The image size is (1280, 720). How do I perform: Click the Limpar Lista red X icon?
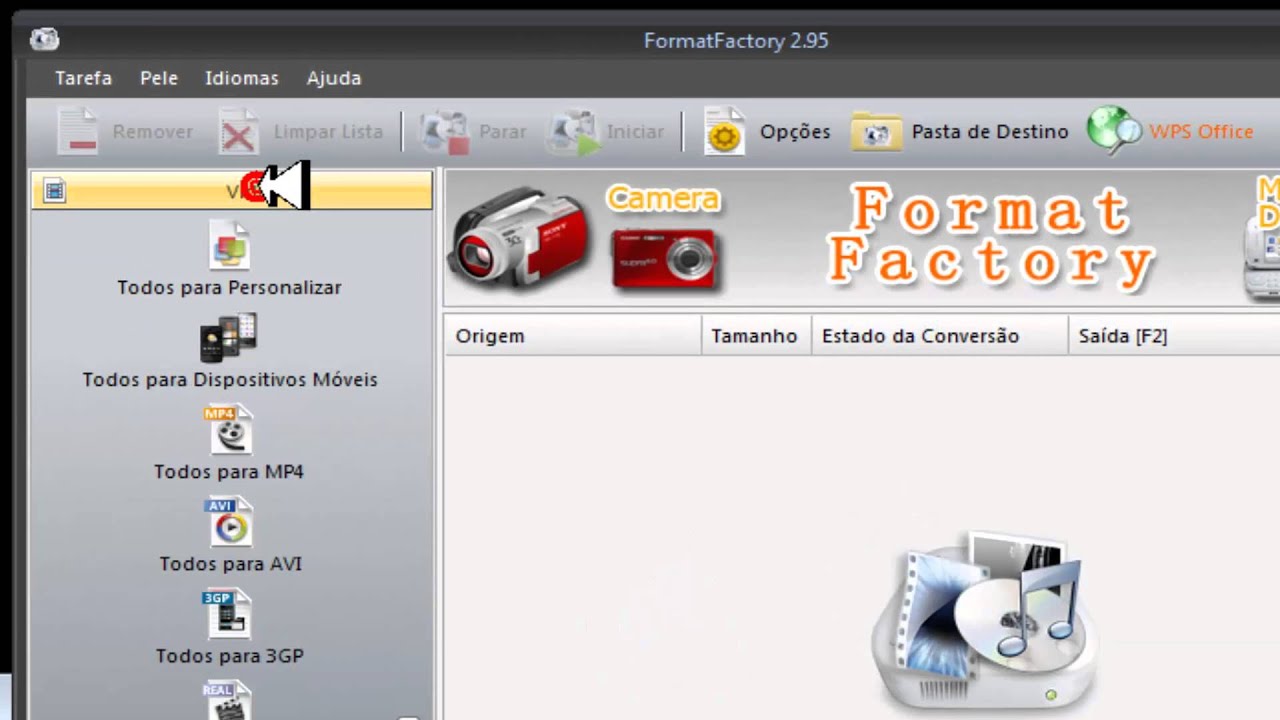(238, 131)
